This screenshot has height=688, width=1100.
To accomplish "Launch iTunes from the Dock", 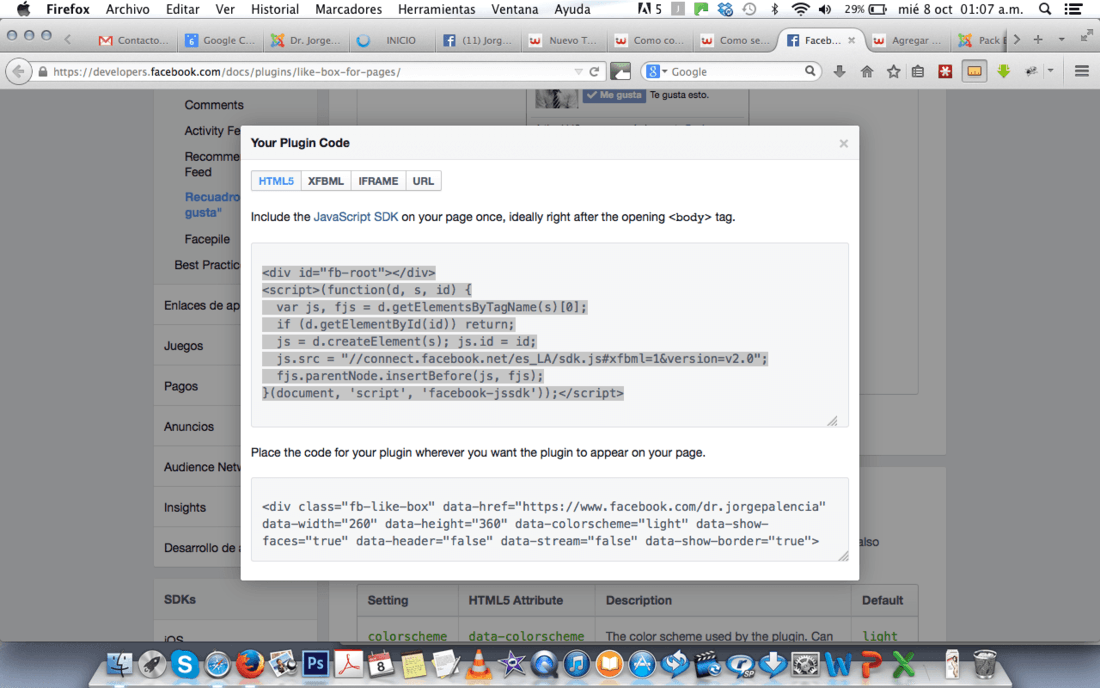I will tap(577, 663).
